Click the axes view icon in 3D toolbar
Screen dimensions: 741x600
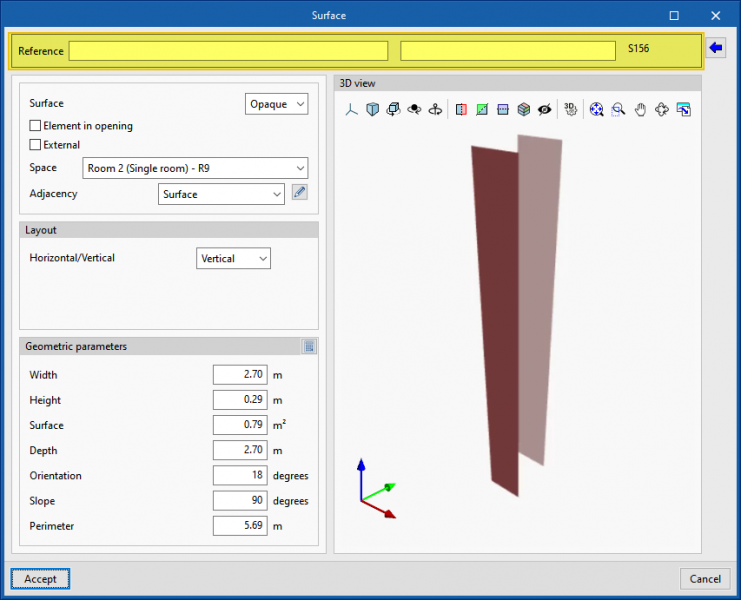(351, 109)
